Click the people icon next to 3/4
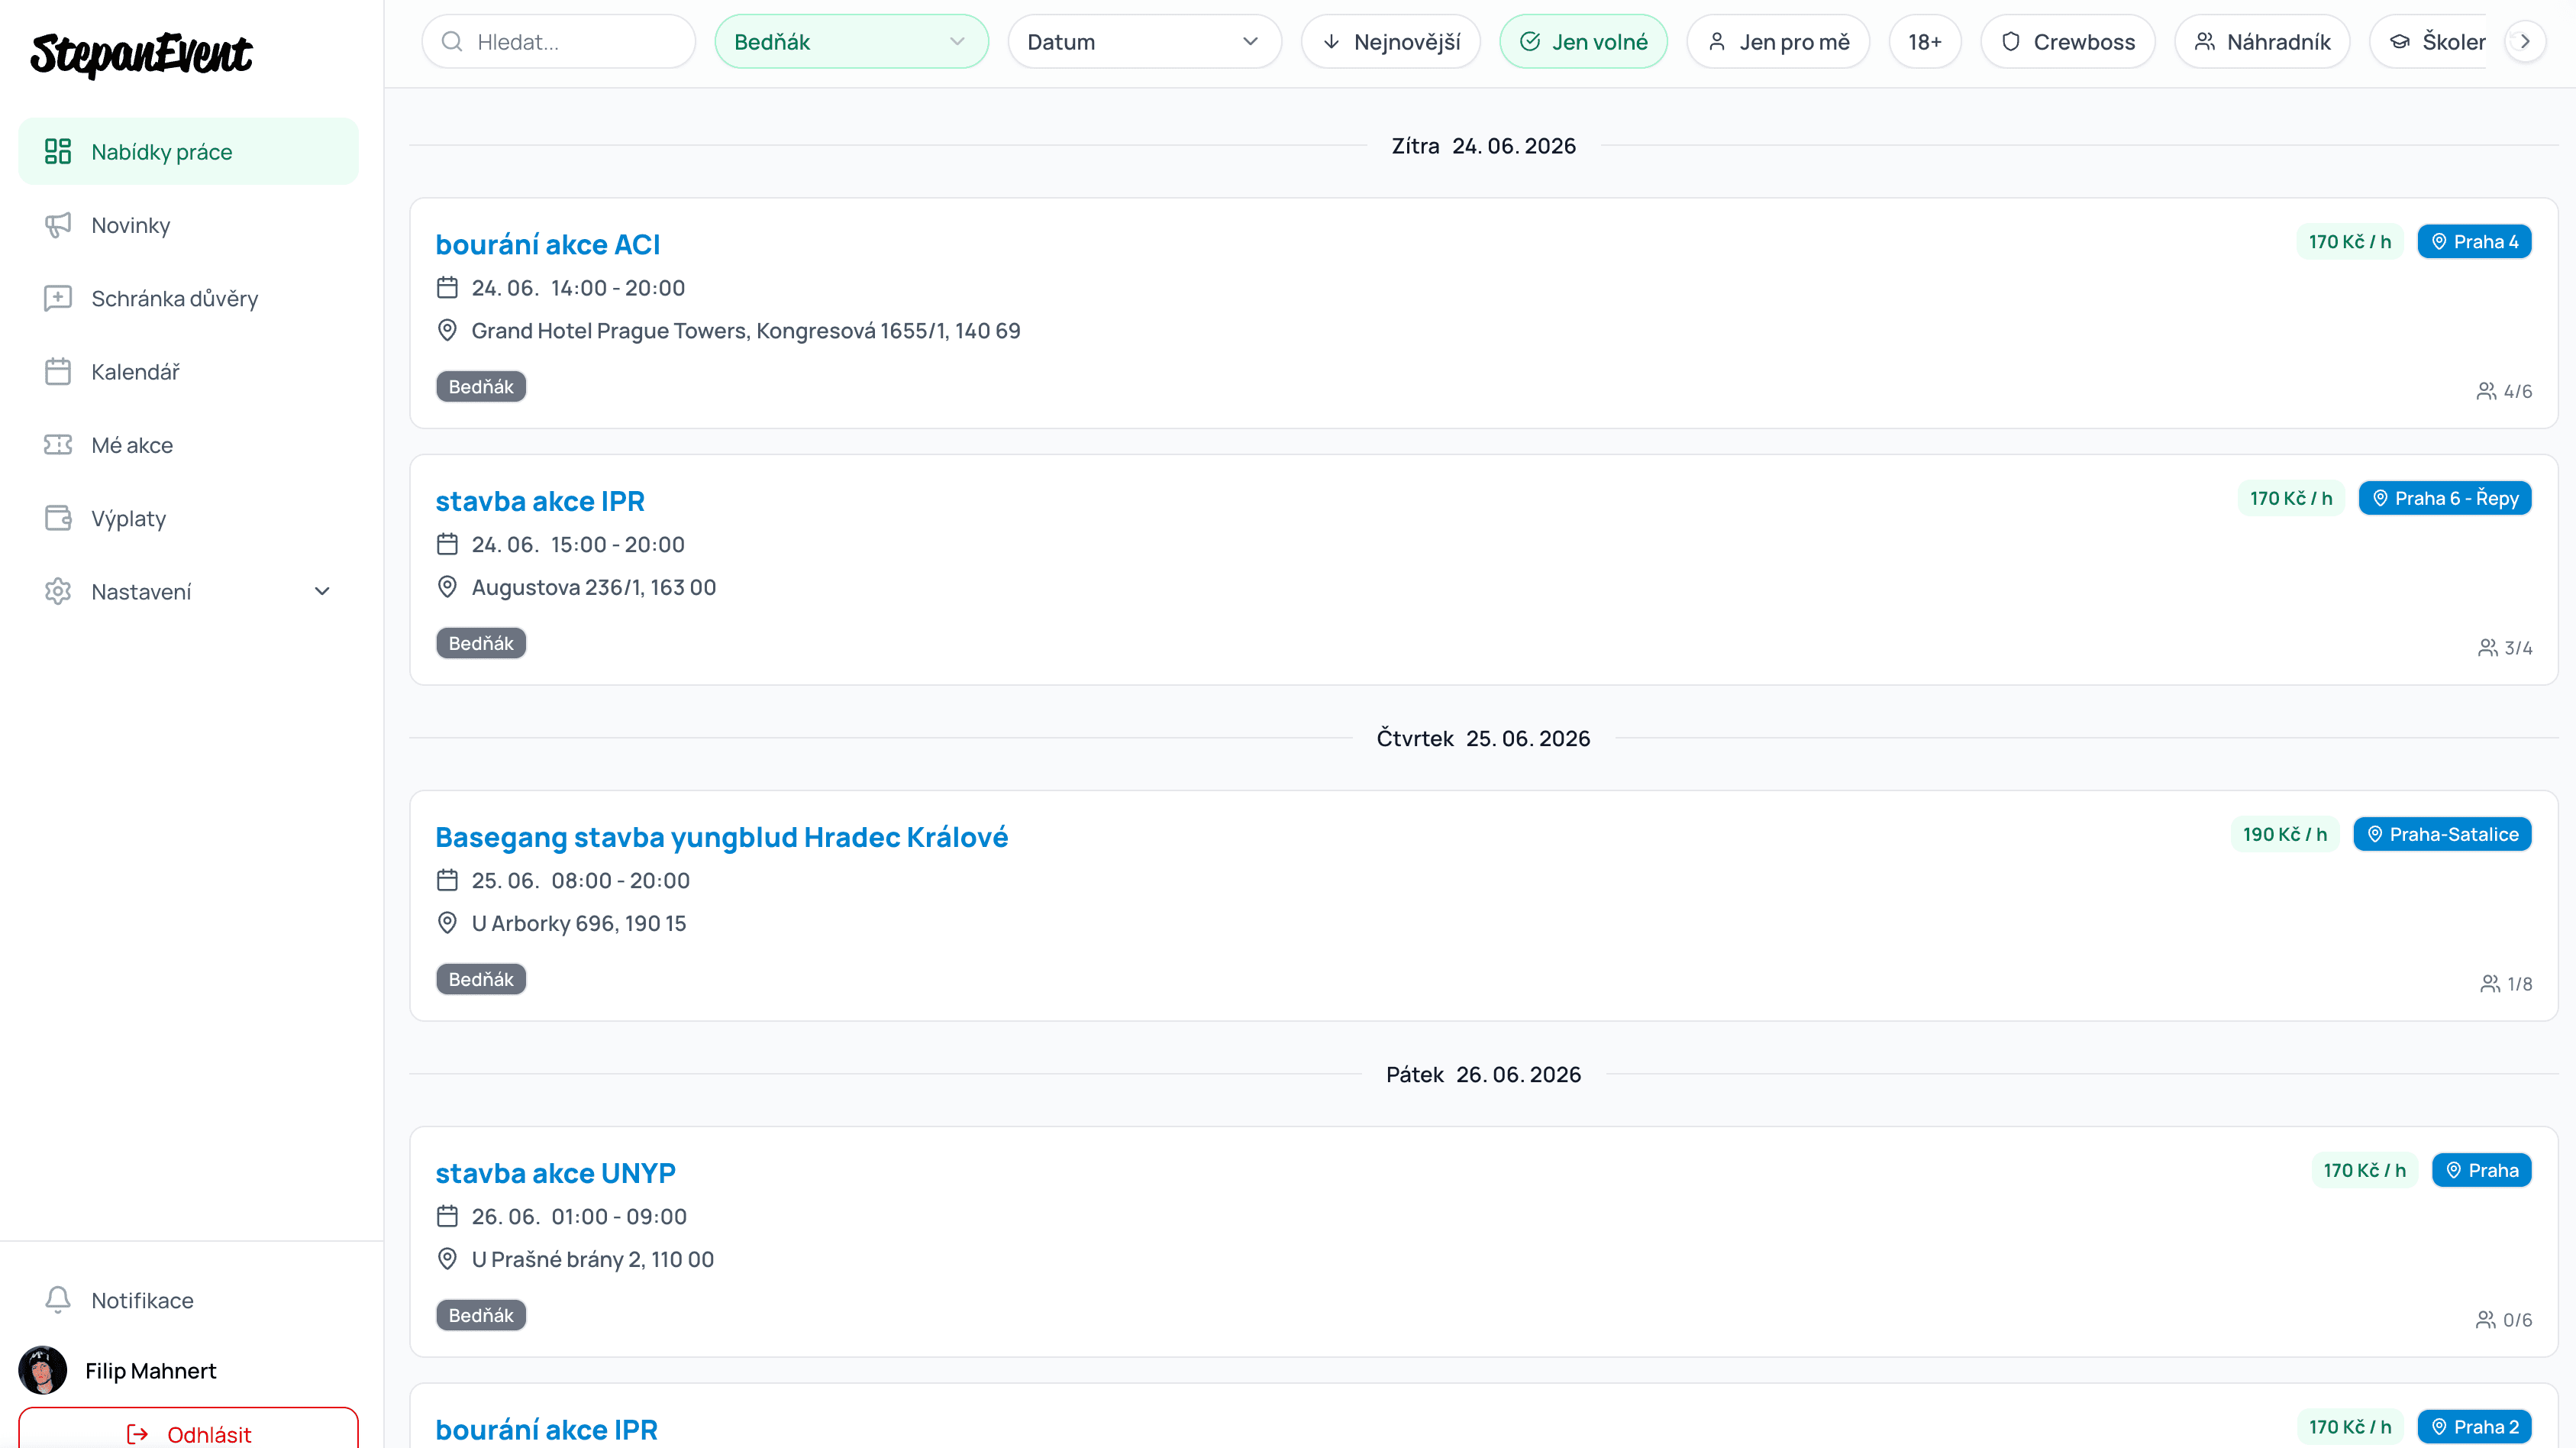The height and width of the screenshot is (1448, 2576). [2487, 648]
